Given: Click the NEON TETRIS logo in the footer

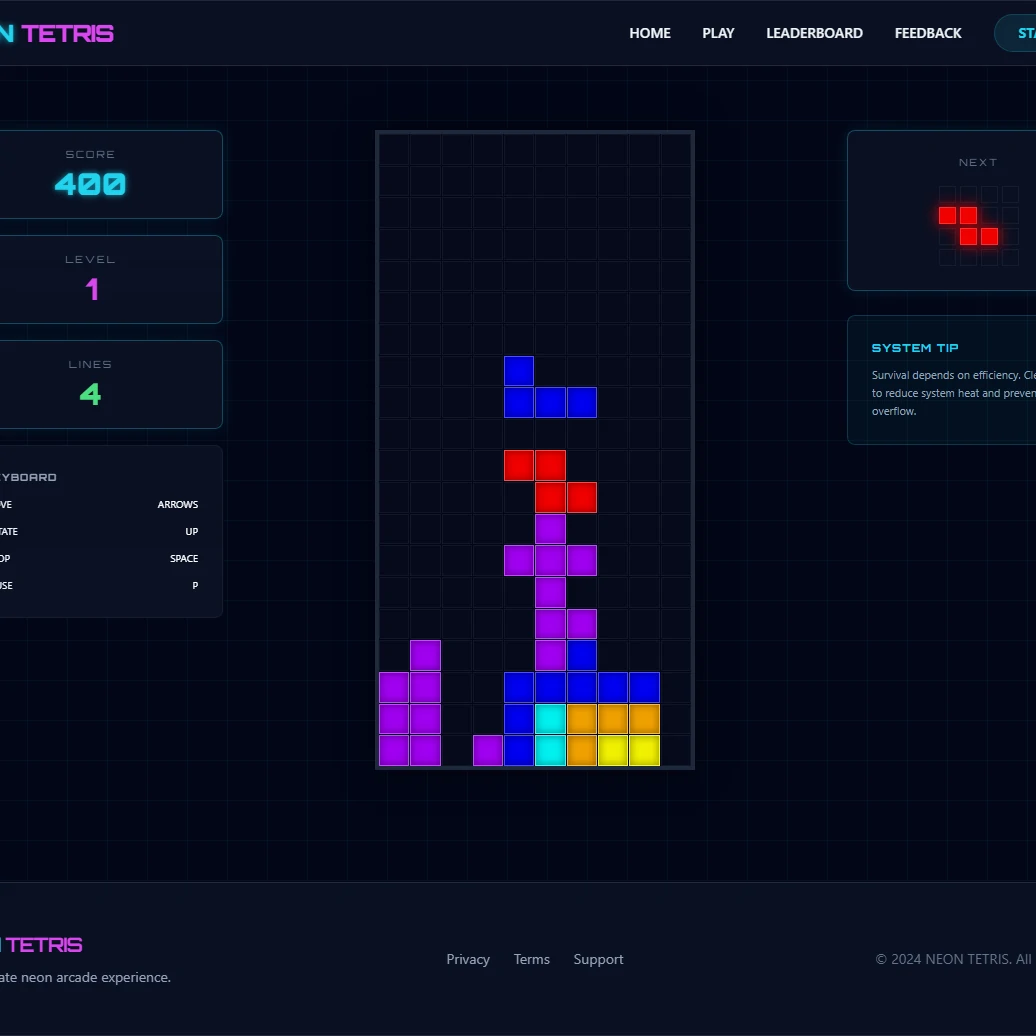Looking at the screenshot, I should [x=42, y=944].
